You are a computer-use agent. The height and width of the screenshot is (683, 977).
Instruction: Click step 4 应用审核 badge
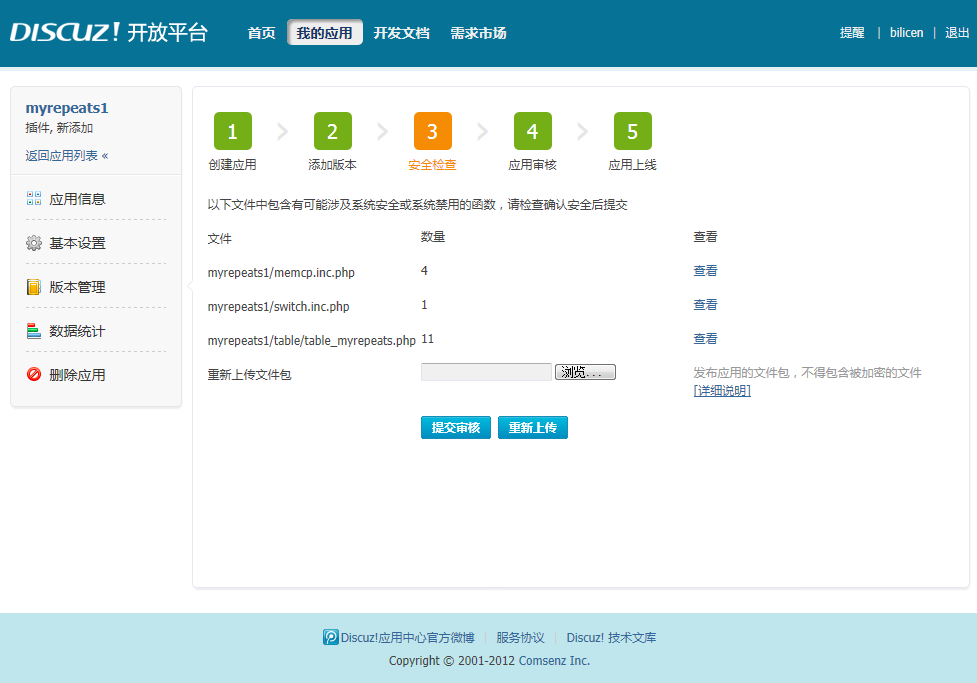click(533, 131)
